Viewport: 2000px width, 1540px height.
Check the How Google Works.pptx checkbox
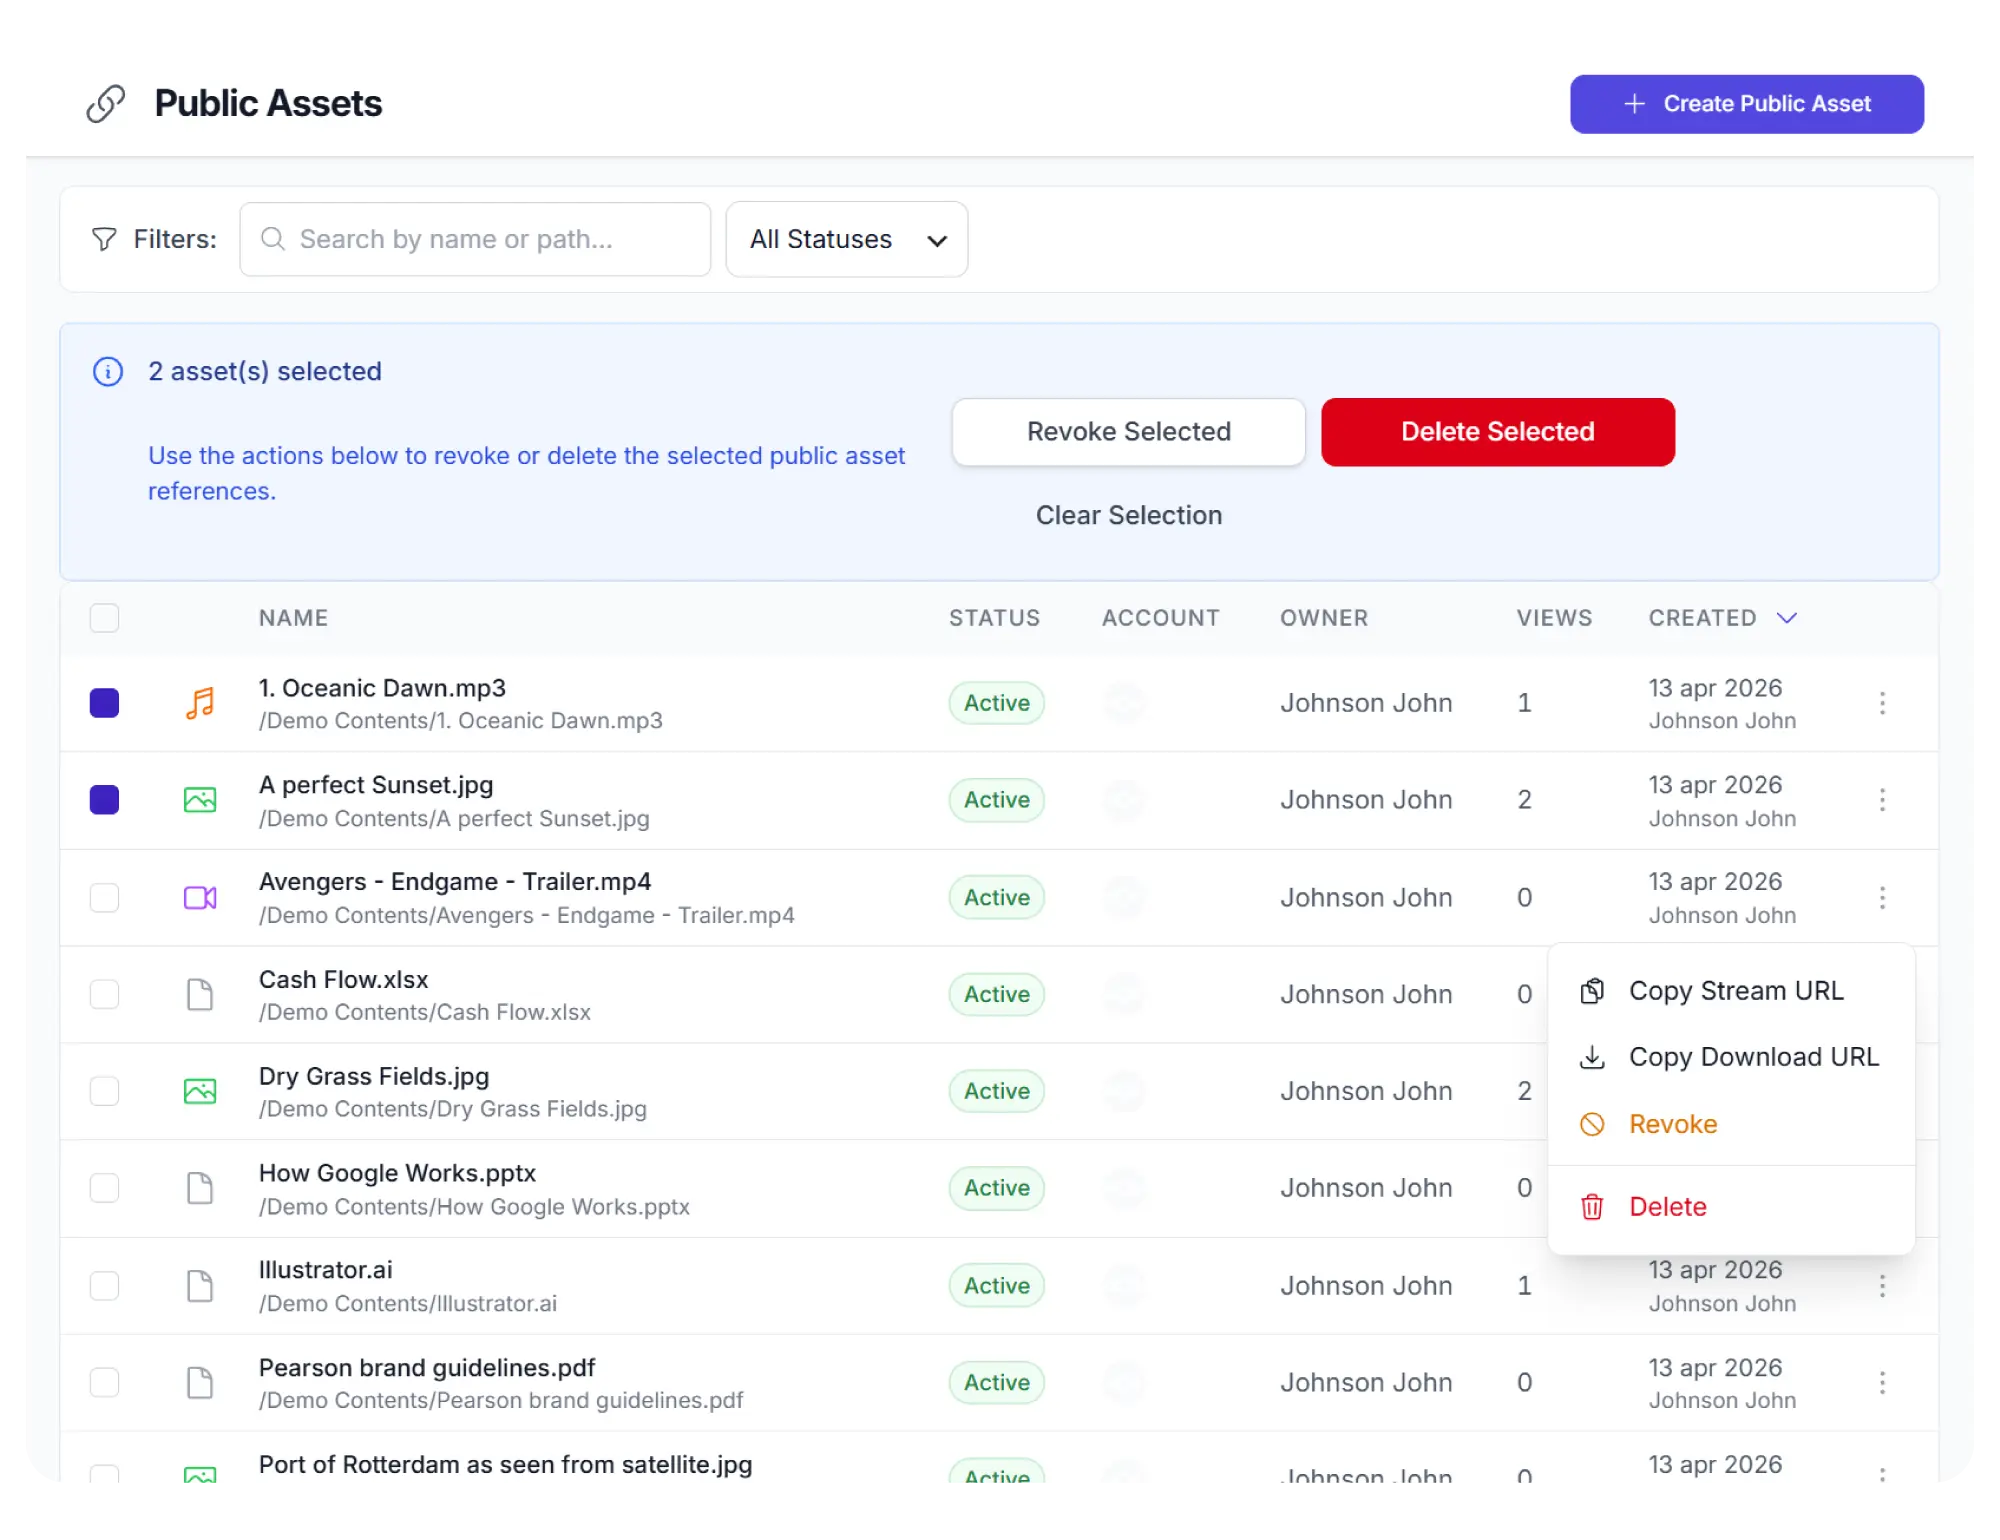pos(104,1188)
